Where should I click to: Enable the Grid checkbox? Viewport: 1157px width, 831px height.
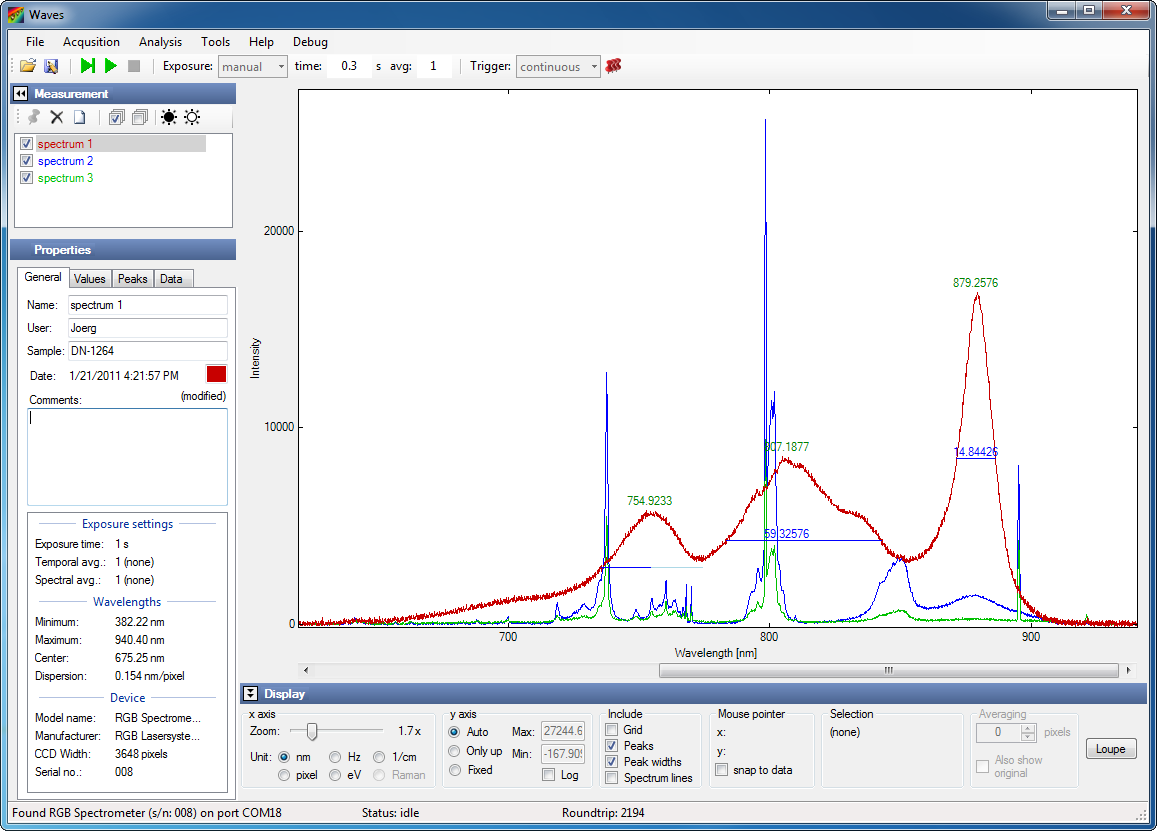[x=611, y=731]
